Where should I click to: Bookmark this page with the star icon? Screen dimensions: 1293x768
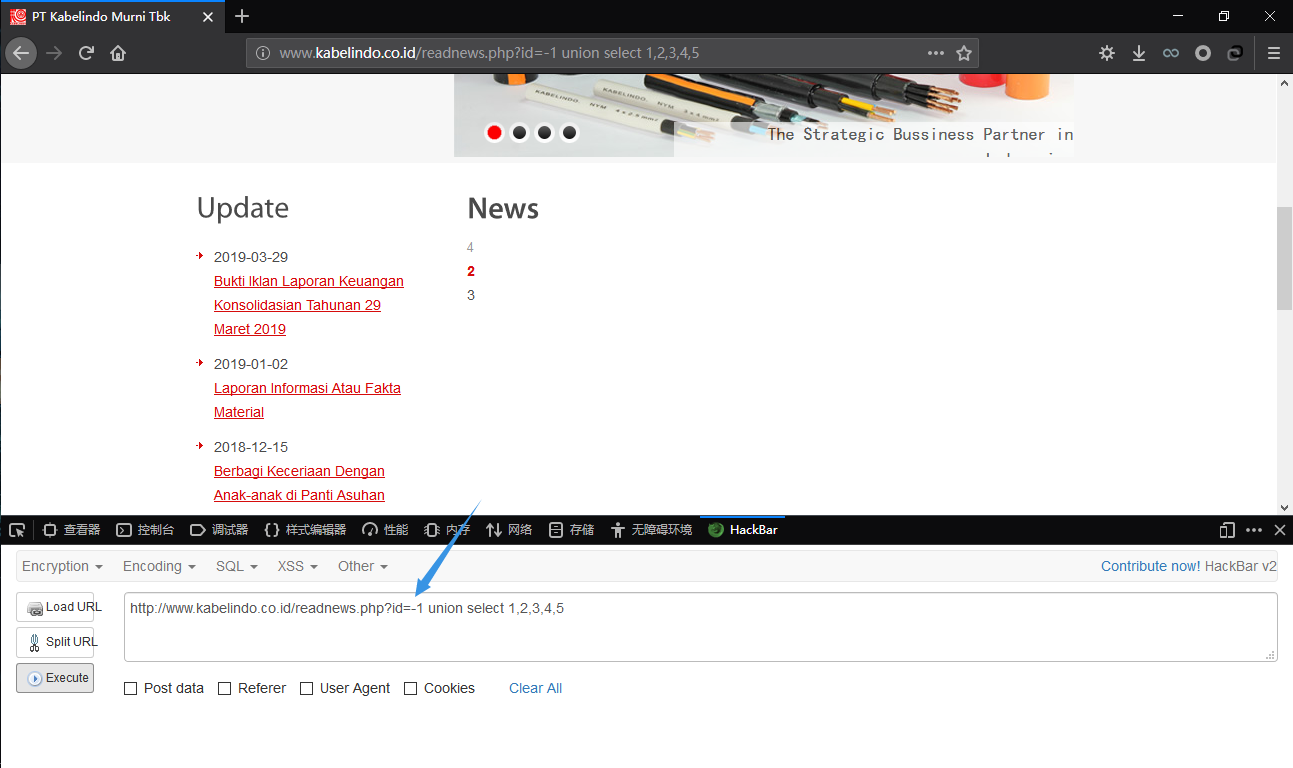tap(964, 53)
